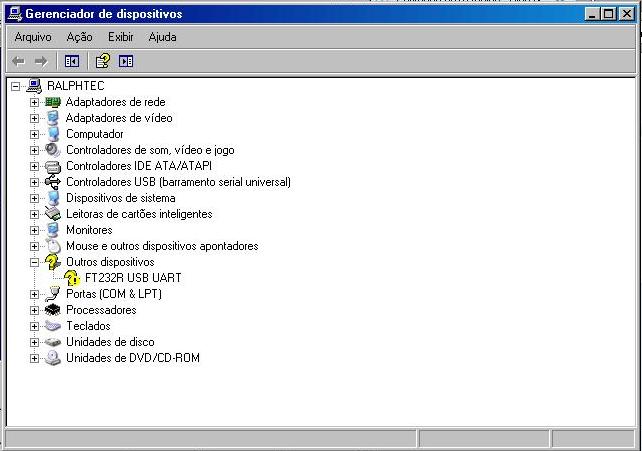
Task: Expand Dispositivos de sistema
Action: (34, 198)
